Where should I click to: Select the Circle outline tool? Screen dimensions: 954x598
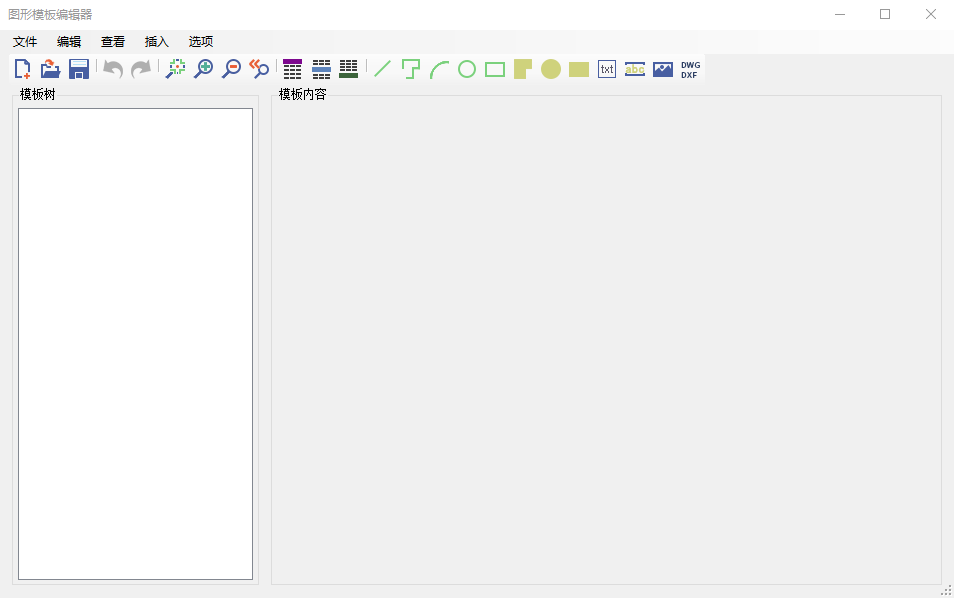click(467, 69)
